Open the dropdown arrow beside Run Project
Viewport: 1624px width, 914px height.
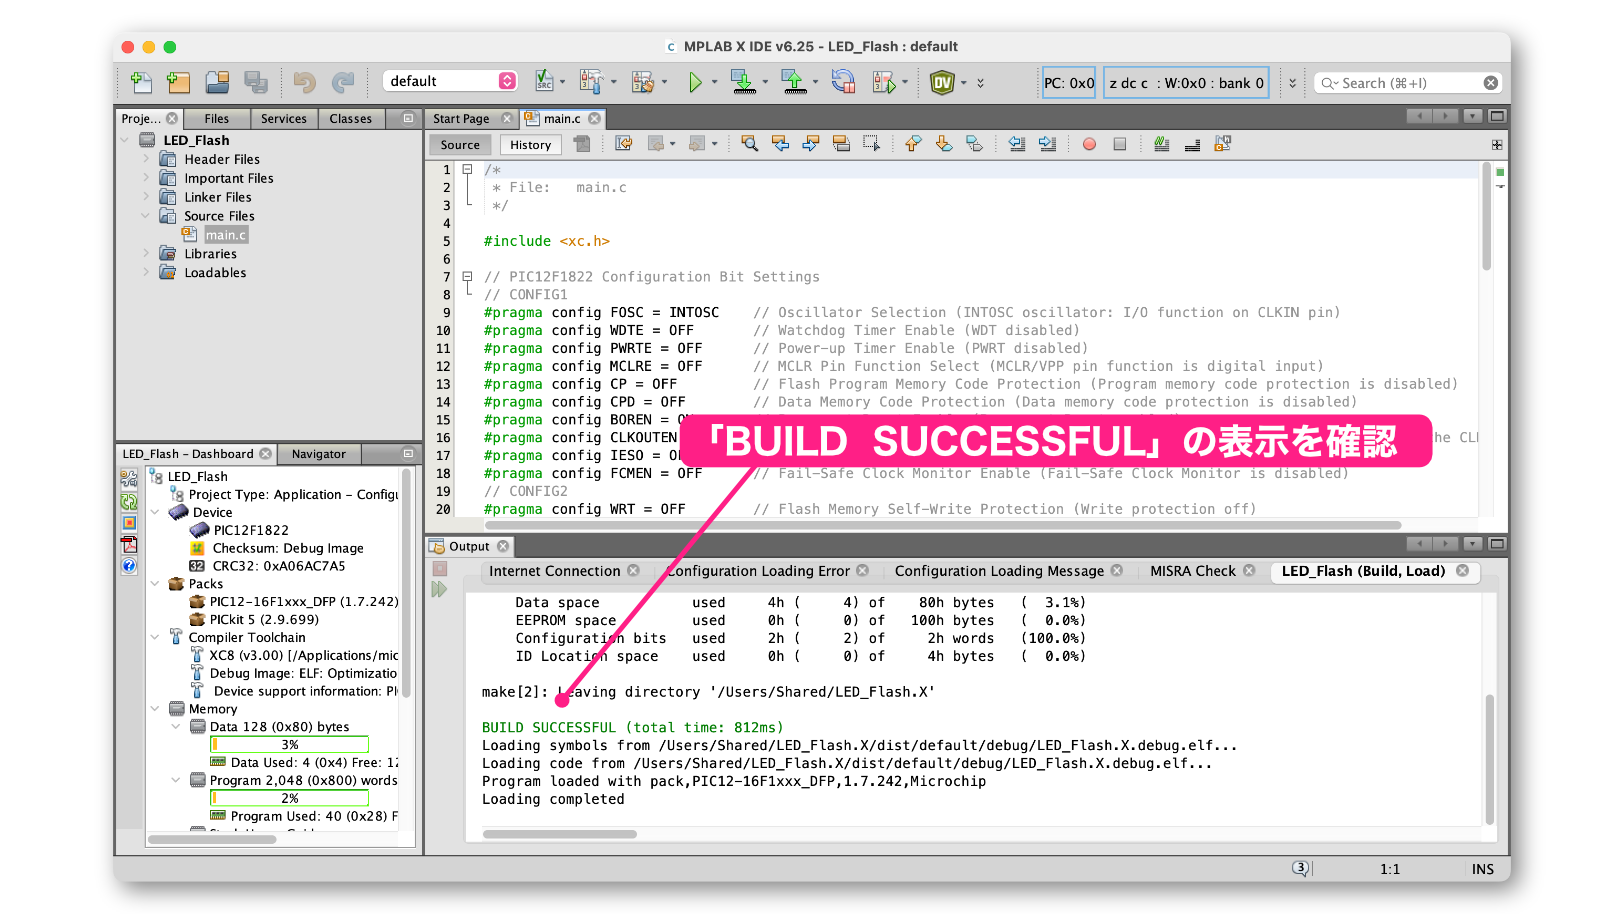(714, 83)
